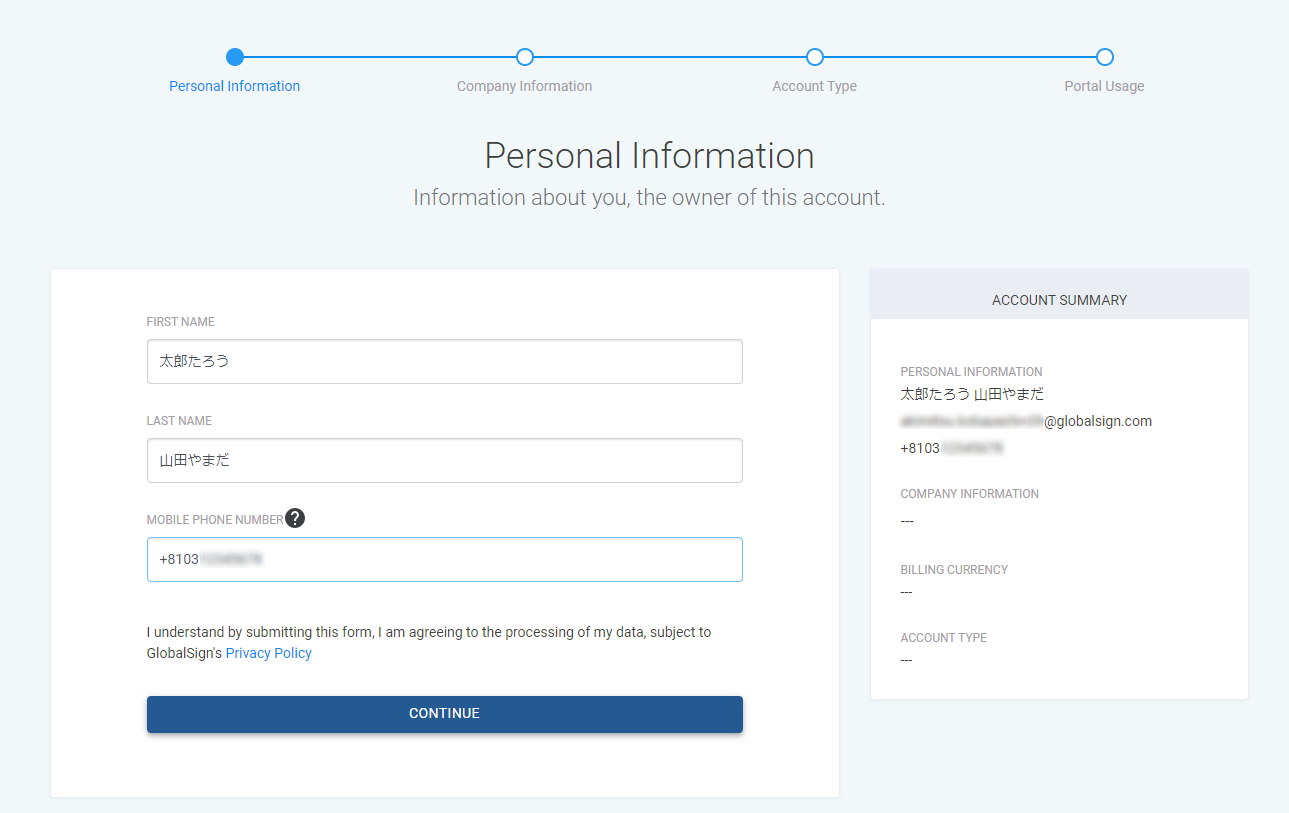1289x813 pixels.
Task: Focus the Last Name input field
Action: tap(444, 460)
